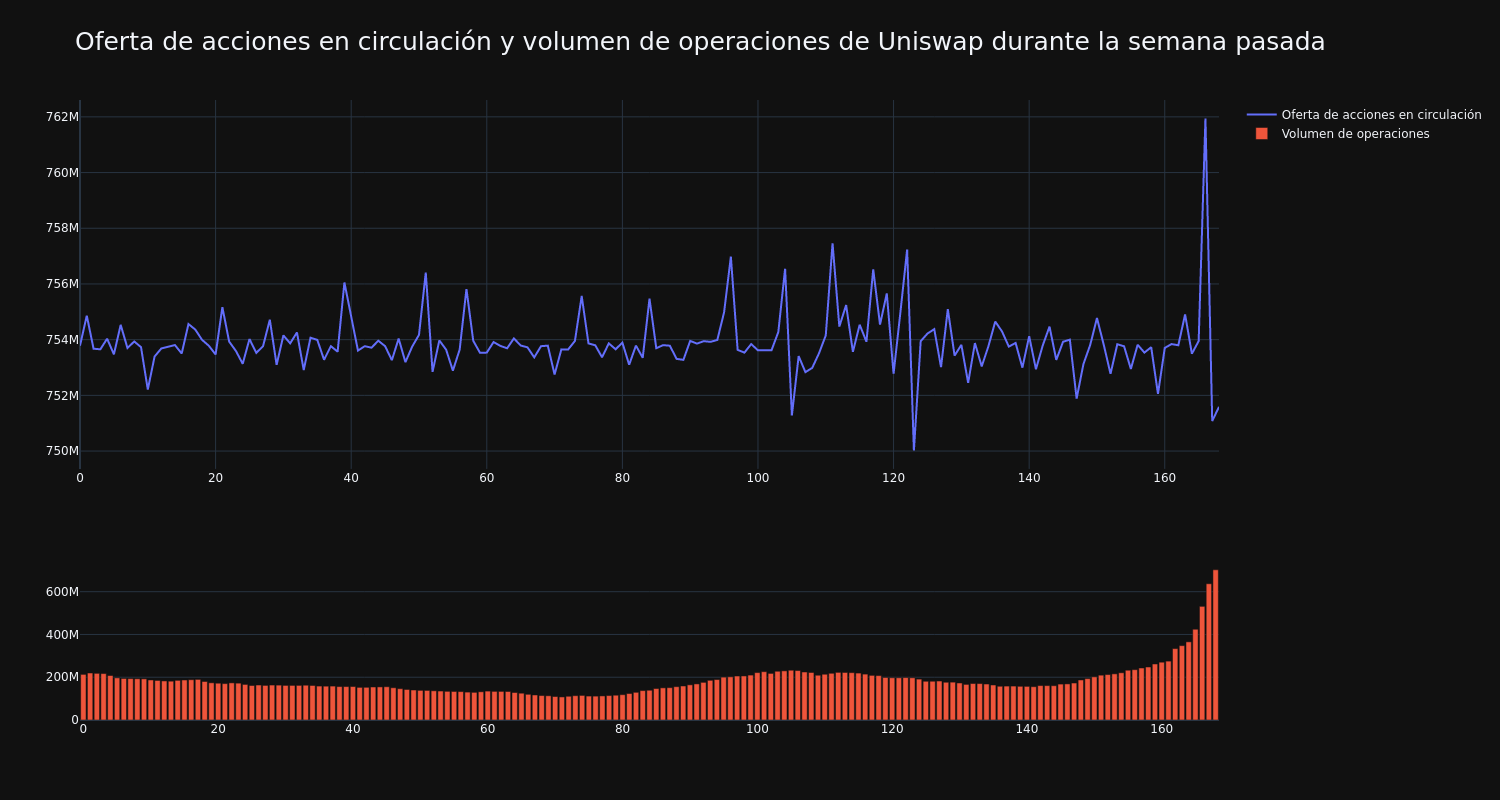This screenshot has height=800, width=1500.
Task: Click the blue line legend marker
Action: pyautogui.click(x=1262, y=115)
